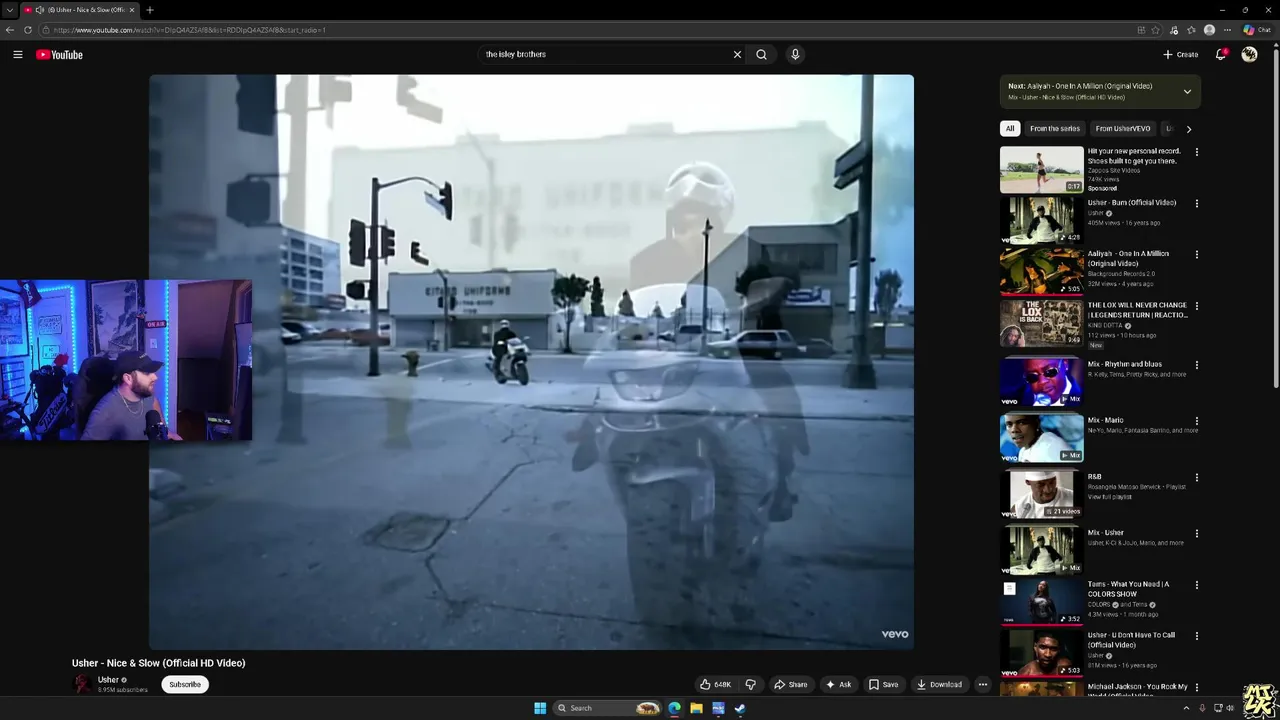The image size is (1280, 720).
Task: Open Steam from the taskbar
Action: tap(740, 708)
